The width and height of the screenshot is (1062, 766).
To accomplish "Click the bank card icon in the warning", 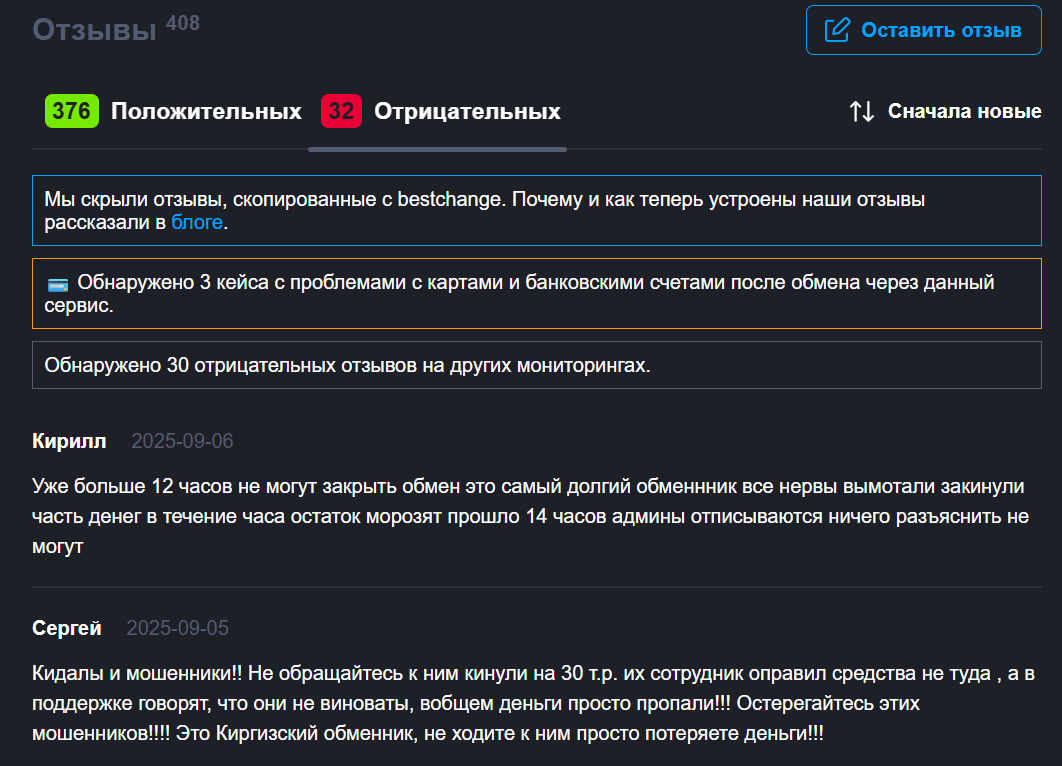I will click(x=57, y=284).
